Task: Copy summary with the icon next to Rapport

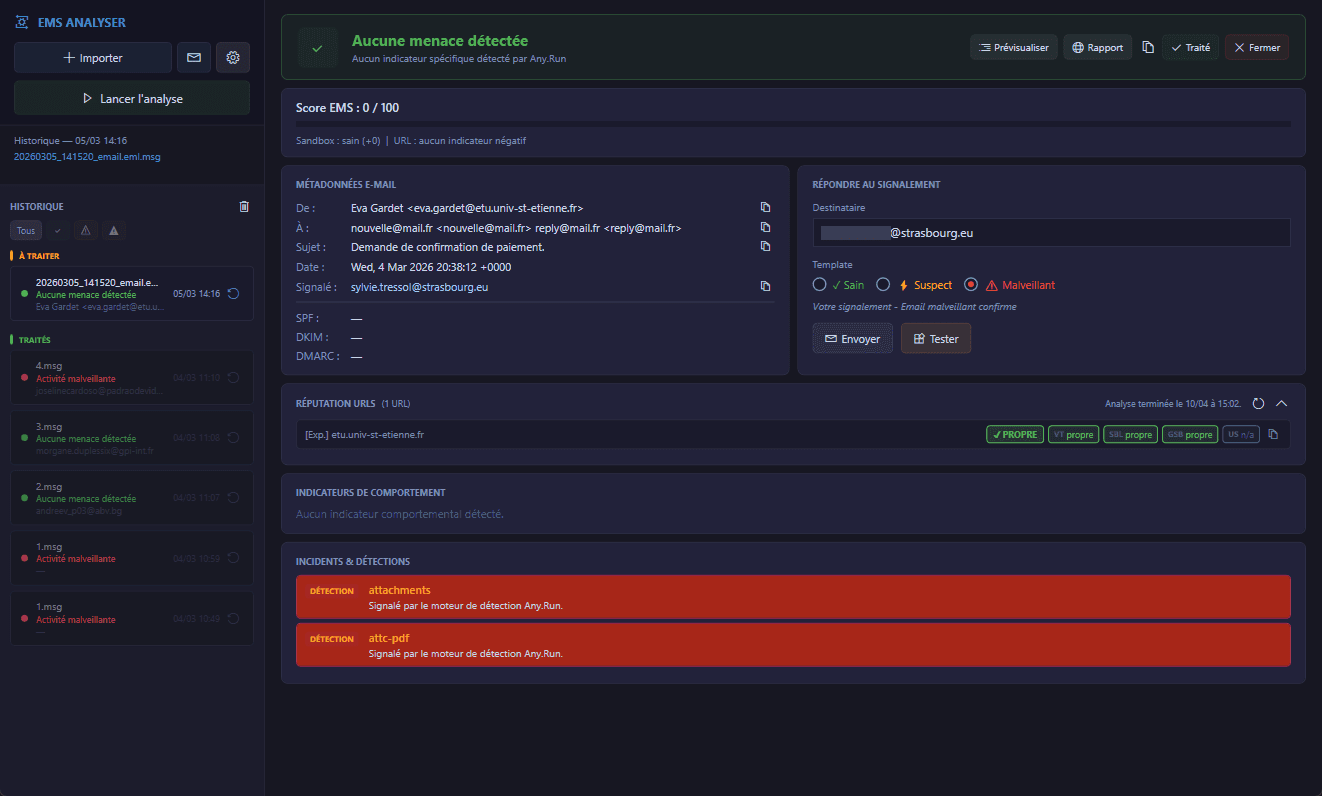Action: [x=1147, y=46]
